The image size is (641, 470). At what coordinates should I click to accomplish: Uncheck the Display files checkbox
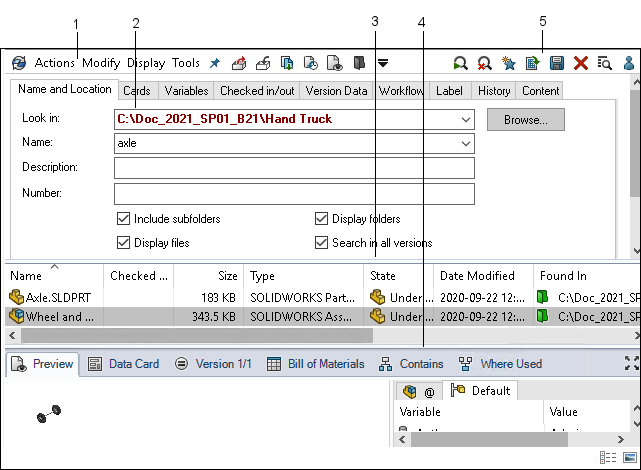[x=124, y=242]
